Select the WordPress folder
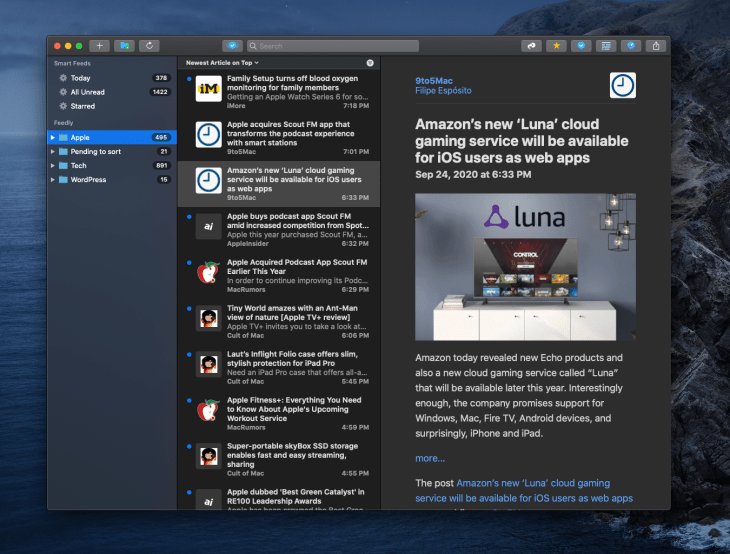The image size is (730, 554). 112,180
